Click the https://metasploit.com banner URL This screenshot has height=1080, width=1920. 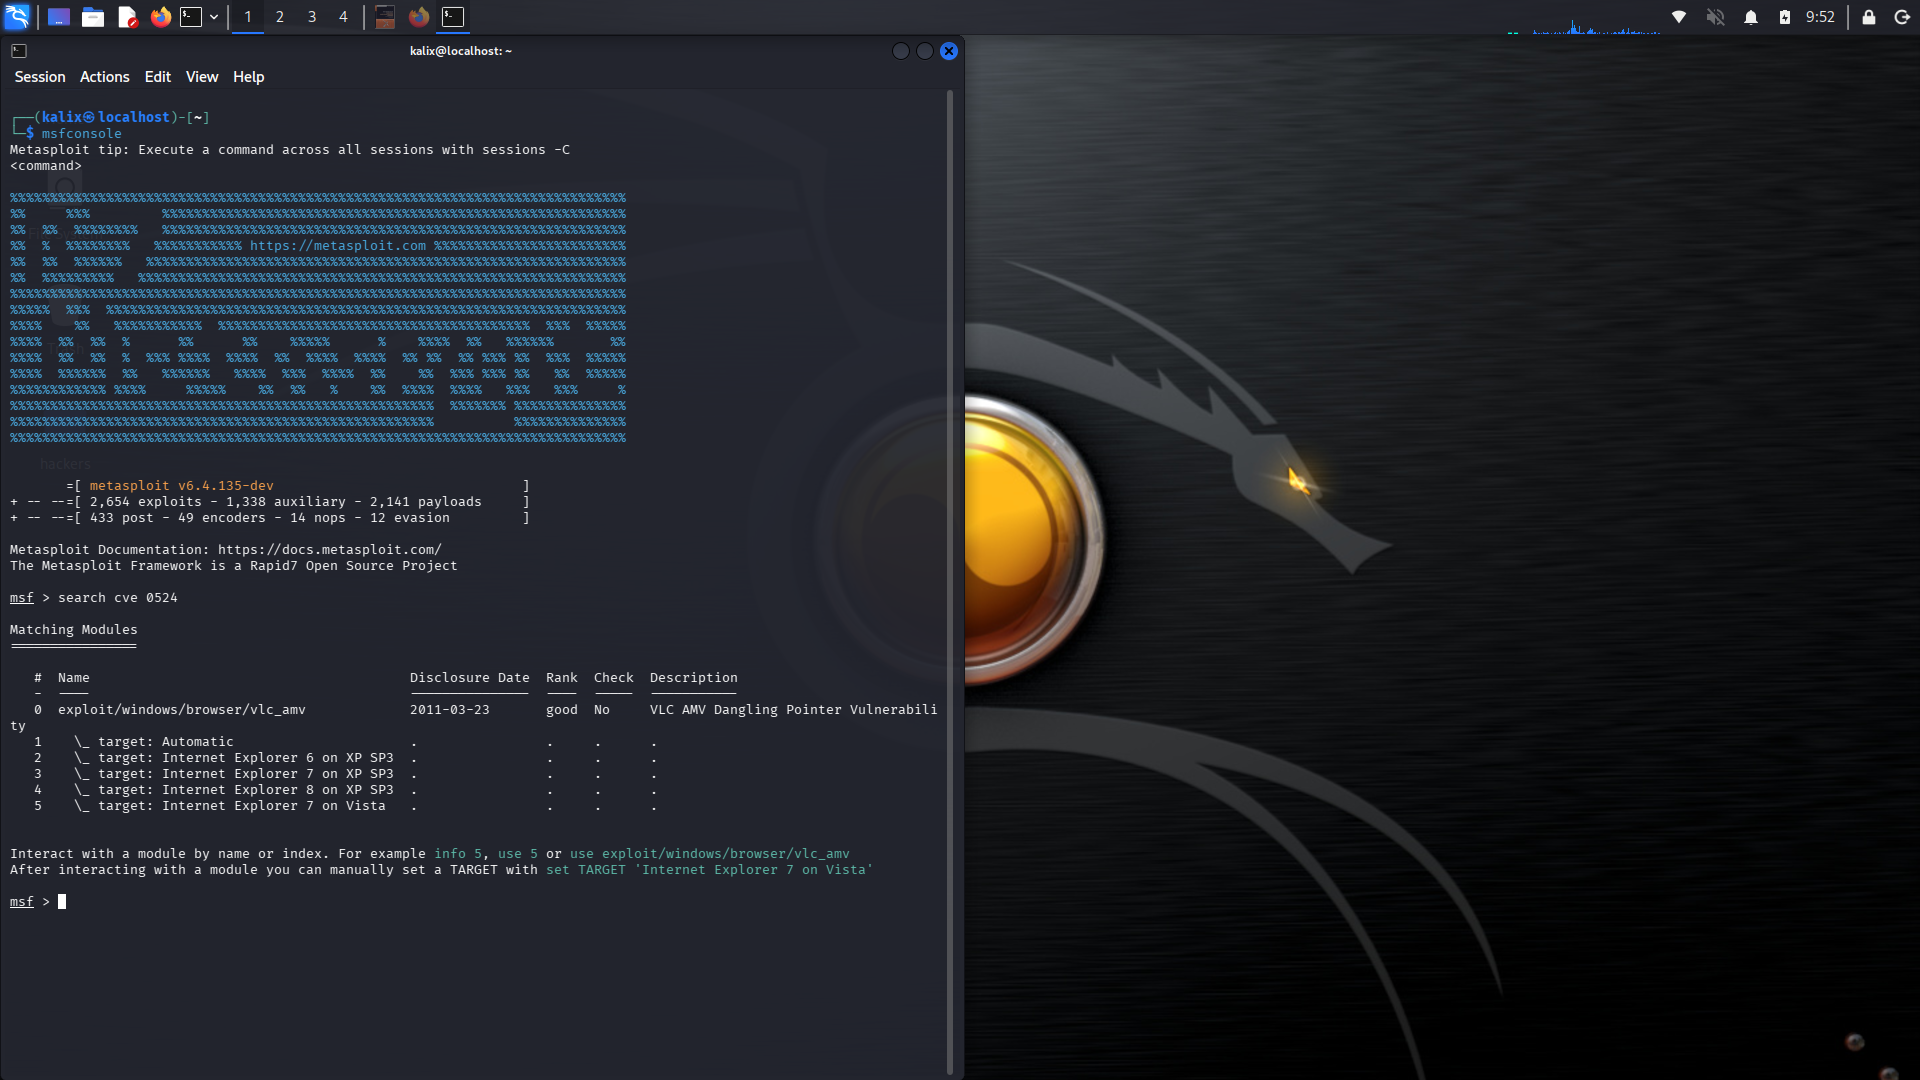[x=338, y=246]
